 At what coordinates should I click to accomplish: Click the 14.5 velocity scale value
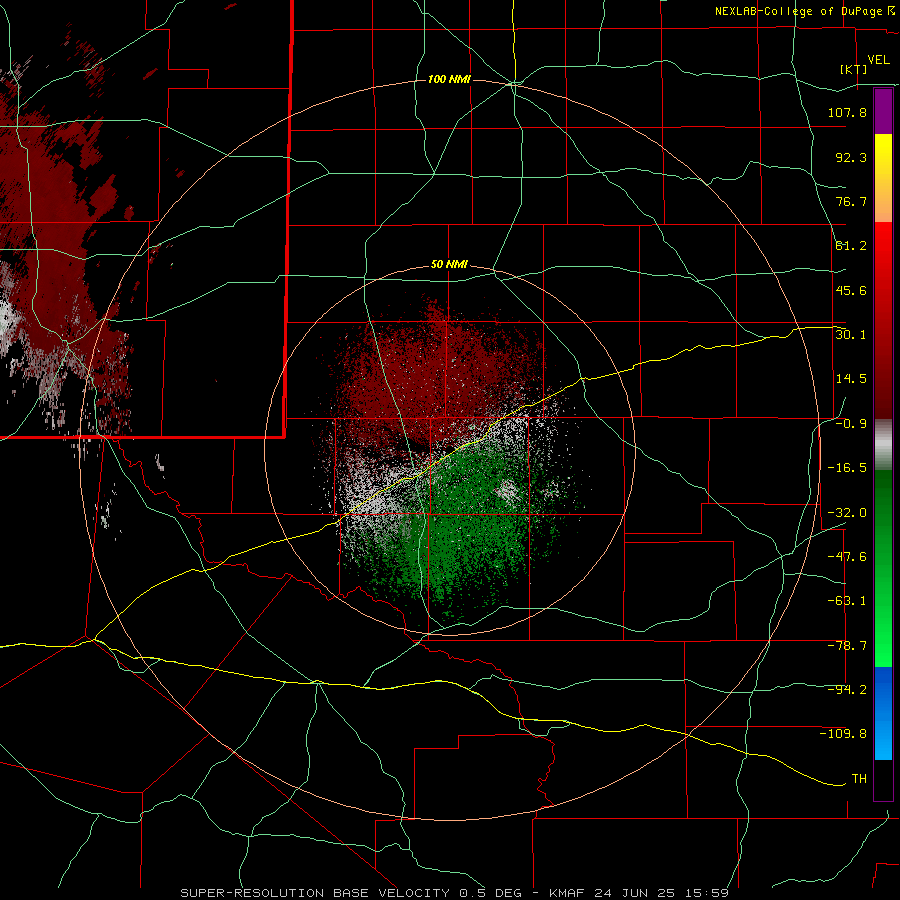click(851, 379)
